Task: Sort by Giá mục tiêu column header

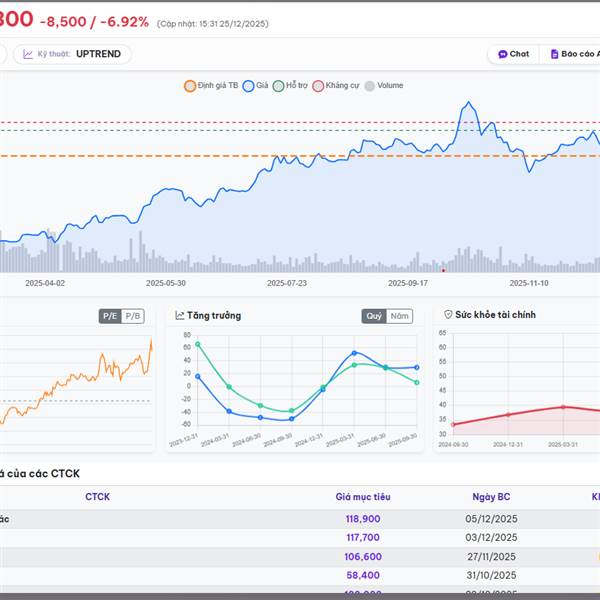Action: (x=363, y=496)
